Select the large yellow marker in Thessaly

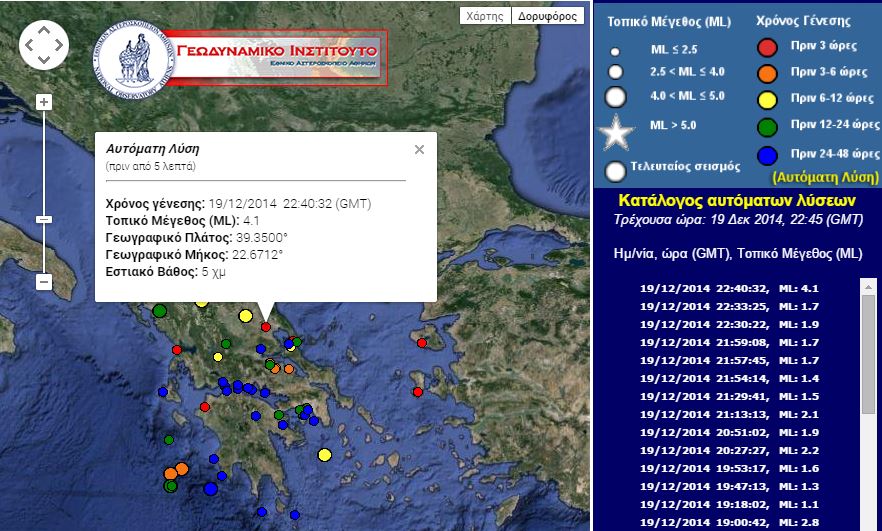pos(245,316)
